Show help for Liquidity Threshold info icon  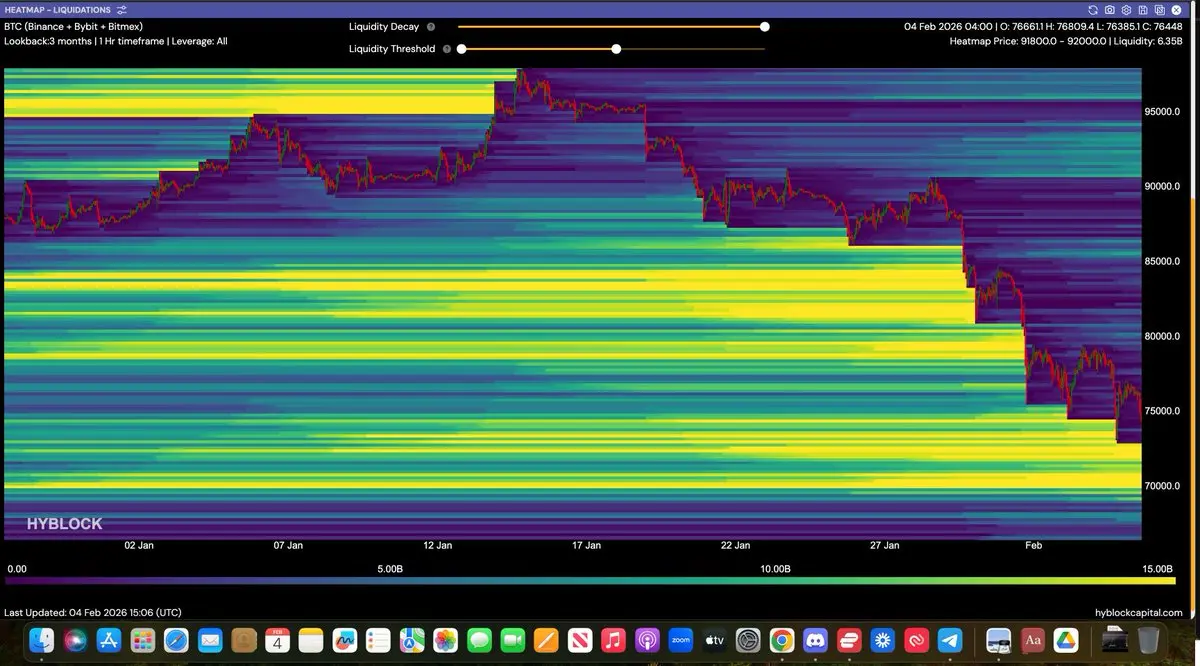click(x=446, y=48)
